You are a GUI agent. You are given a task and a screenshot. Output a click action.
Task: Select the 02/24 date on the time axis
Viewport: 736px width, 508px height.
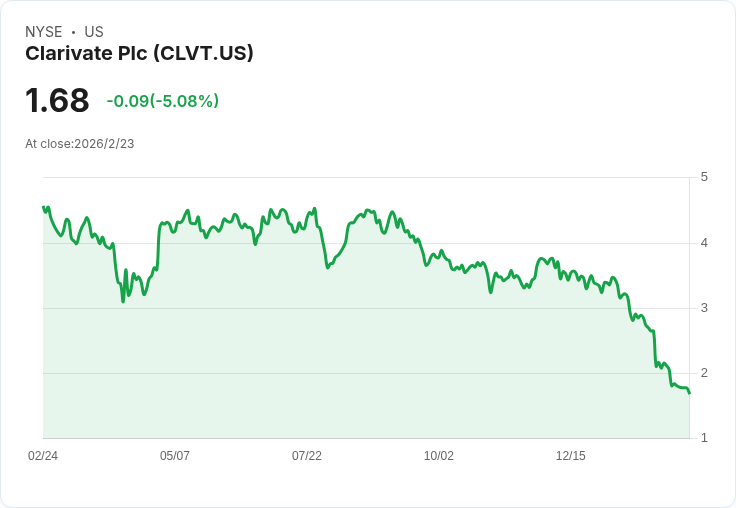pyautogui.click(x=43, y=456)
